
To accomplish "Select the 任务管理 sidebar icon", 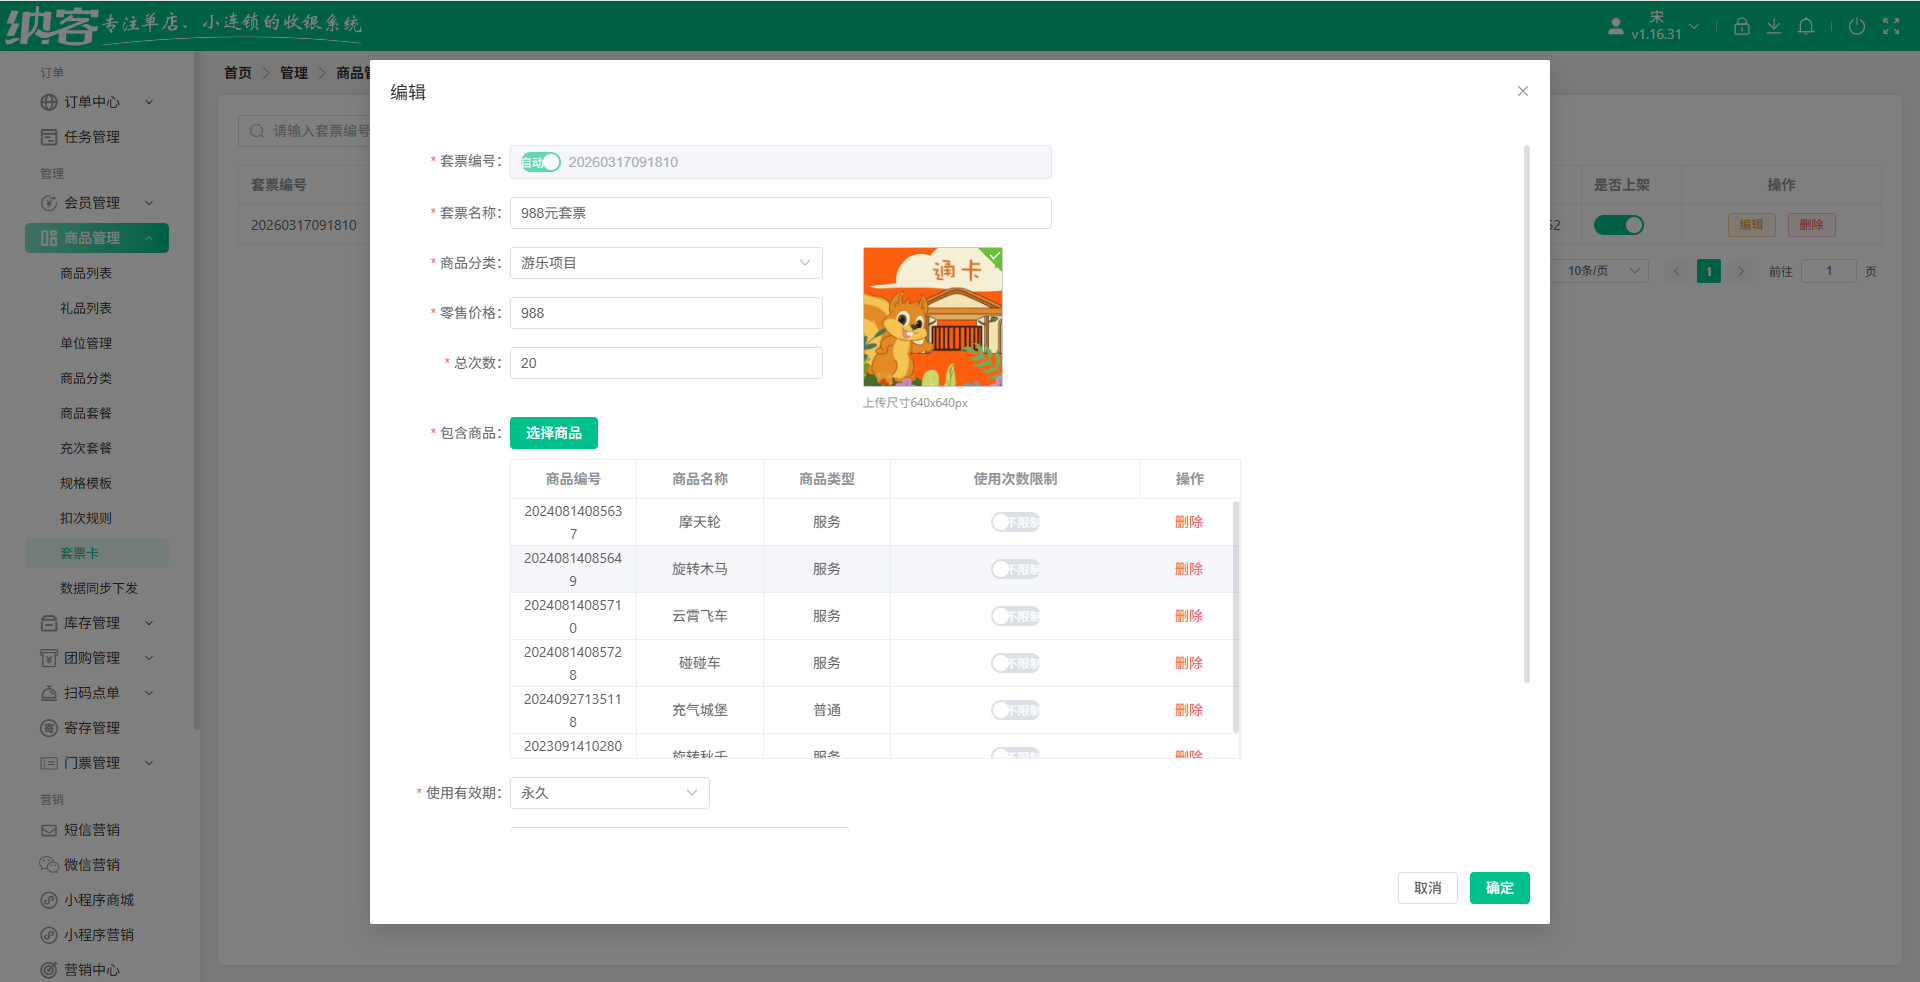I will [48, 137].
